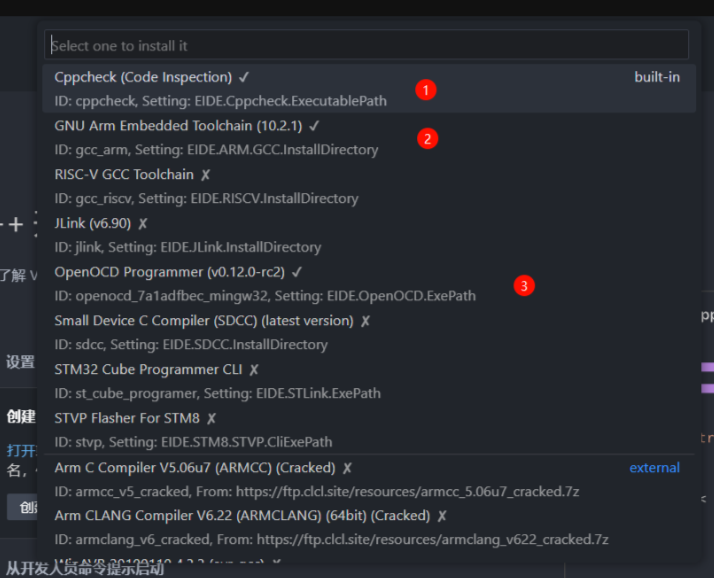Click armcc_5.06u7_cracked.7z source URL line

(317, 491)
